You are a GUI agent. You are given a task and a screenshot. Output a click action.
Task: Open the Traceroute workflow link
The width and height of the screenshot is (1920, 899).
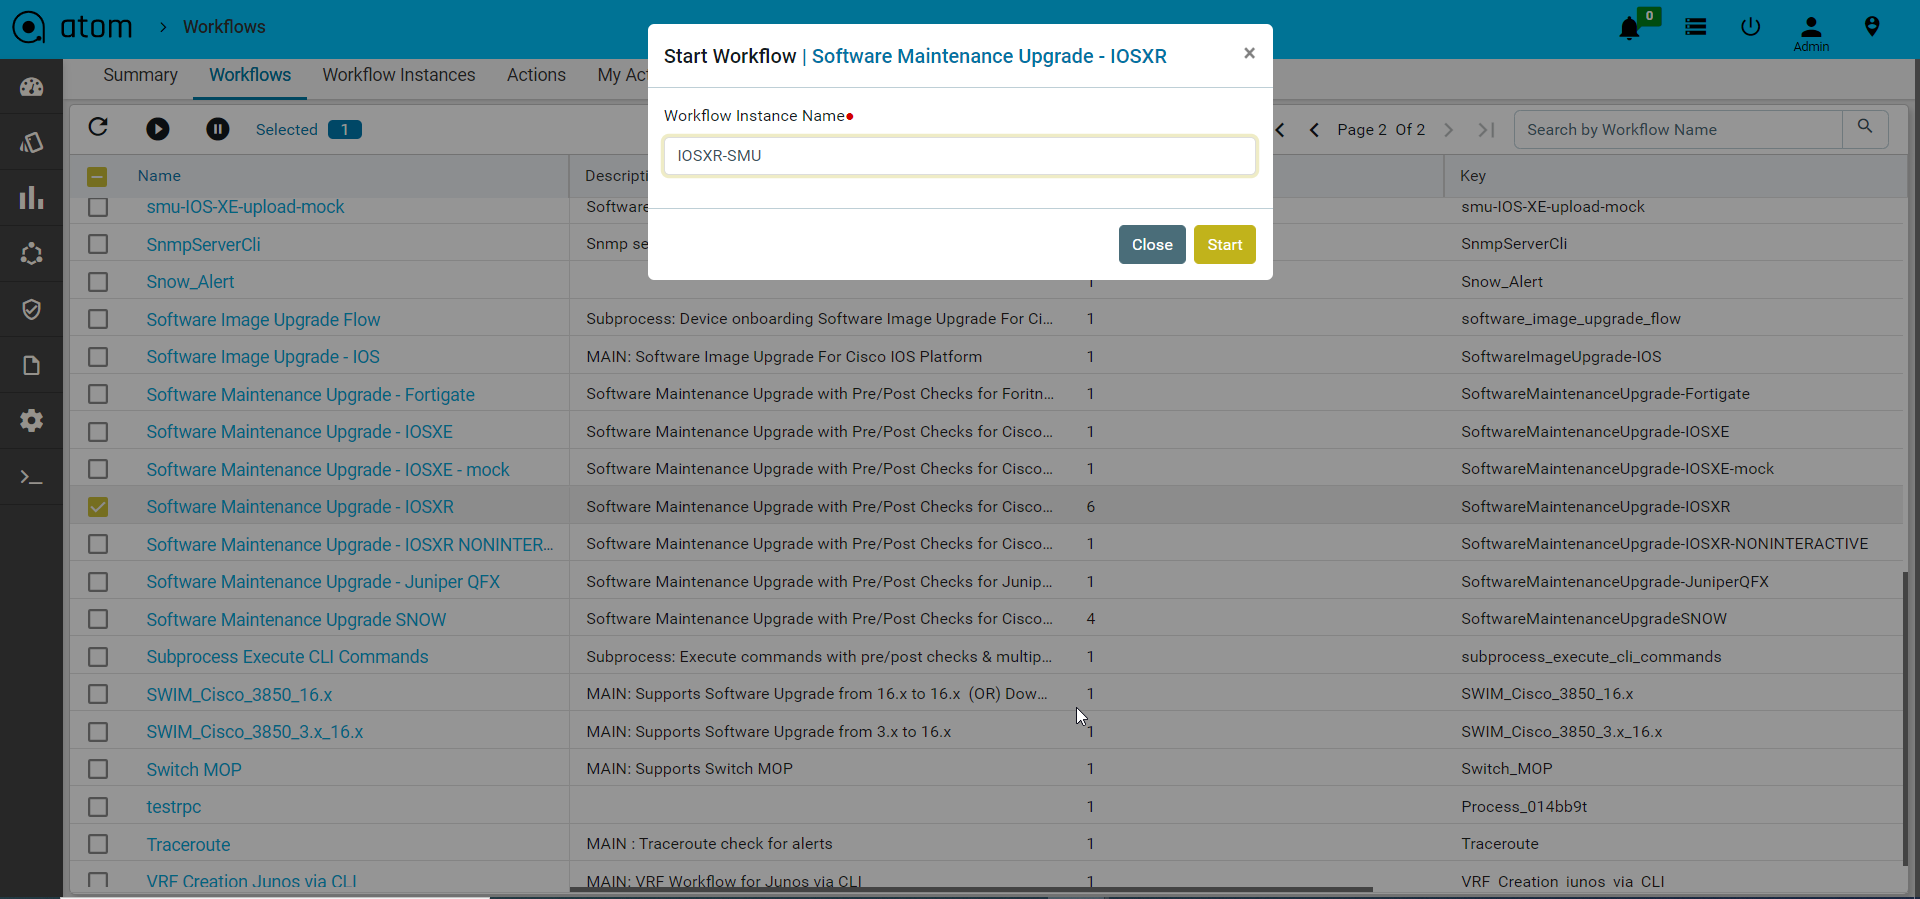pyautogui.click(x=188, y=845)
